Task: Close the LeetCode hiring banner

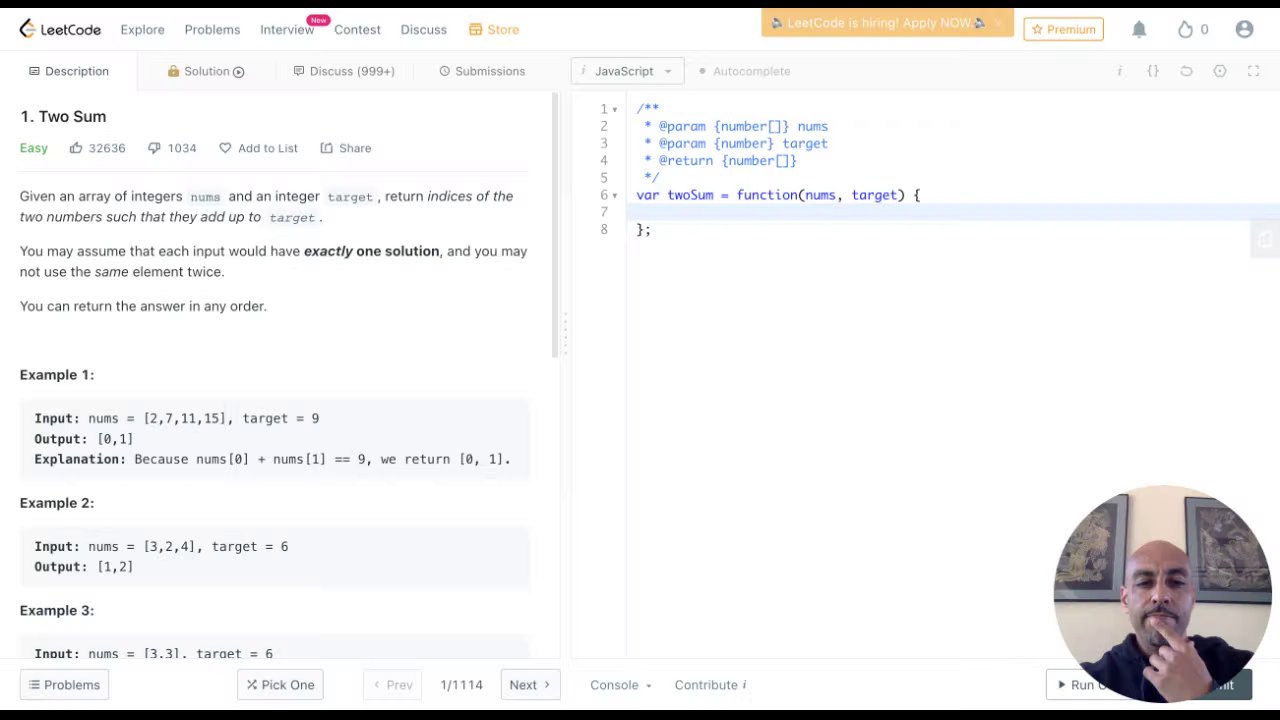Action: coord(997,23)
